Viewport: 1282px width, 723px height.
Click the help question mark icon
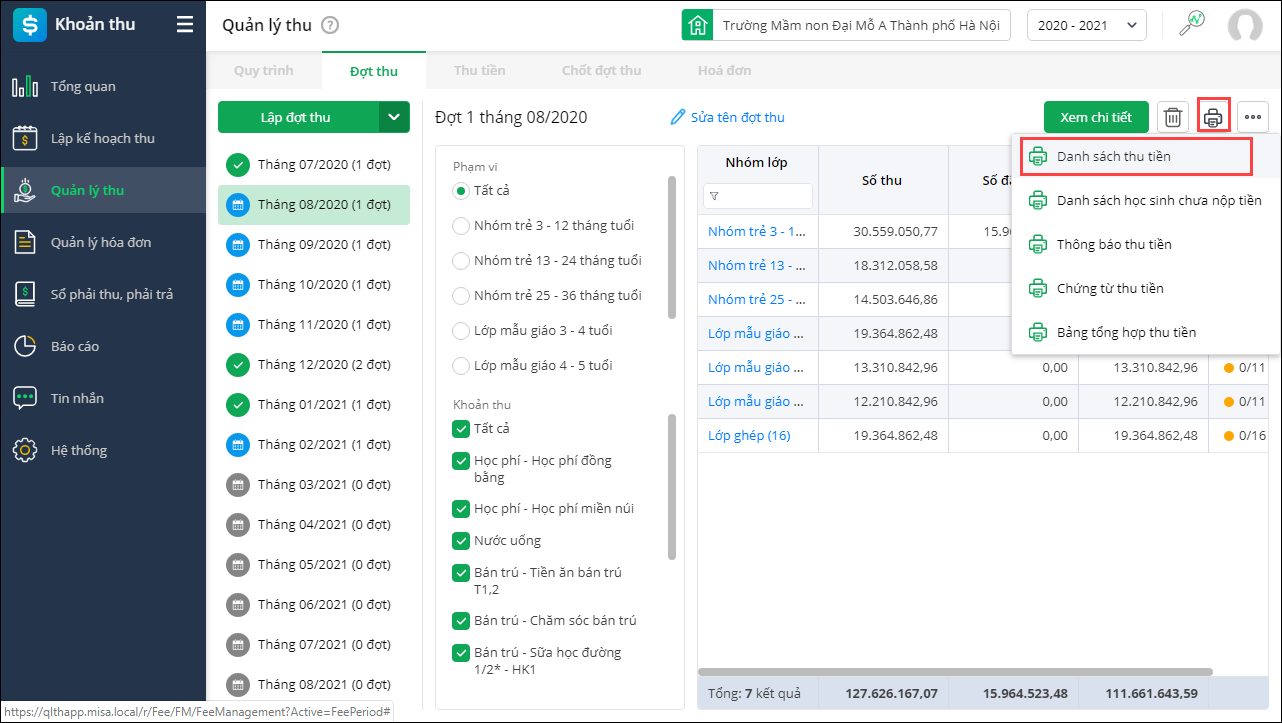(x=331, y=26)
